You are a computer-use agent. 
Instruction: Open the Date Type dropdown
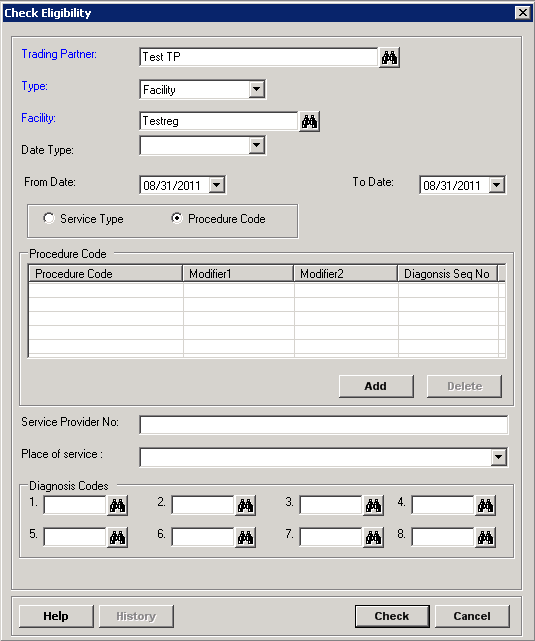click(256, 145)
